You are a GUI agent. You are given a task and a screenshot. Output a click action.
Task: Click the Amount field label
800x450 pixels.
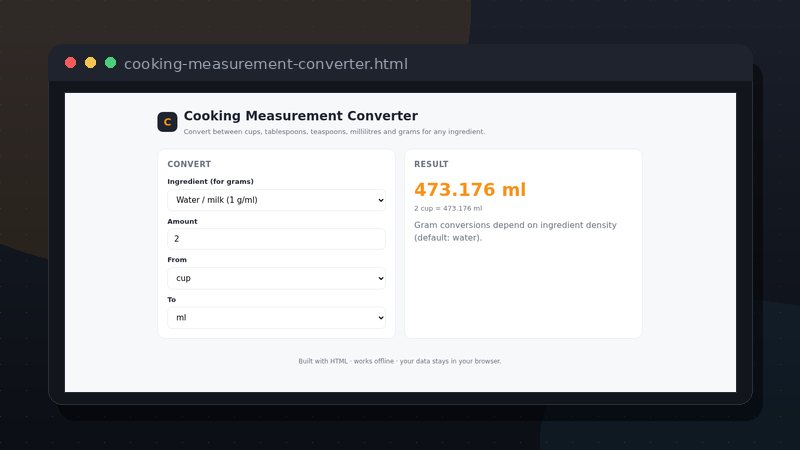click(182, 221)
